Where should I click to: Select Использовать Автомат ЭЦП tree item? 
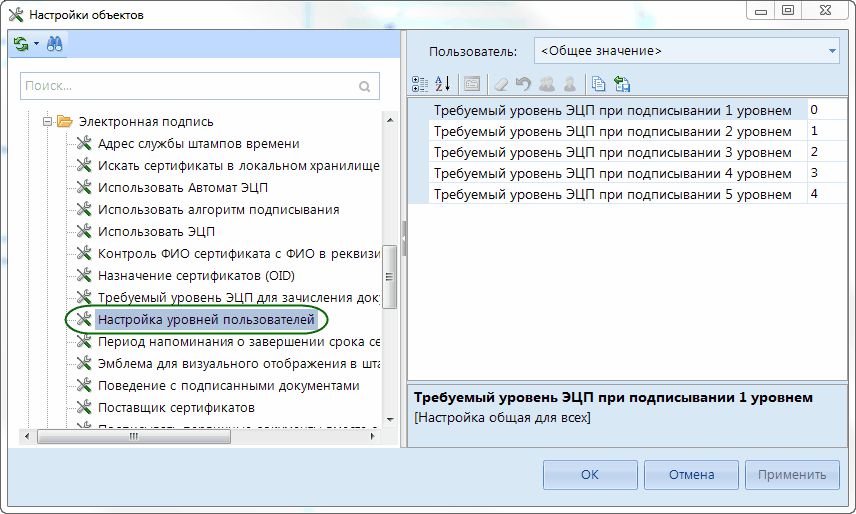coord(182,188)
